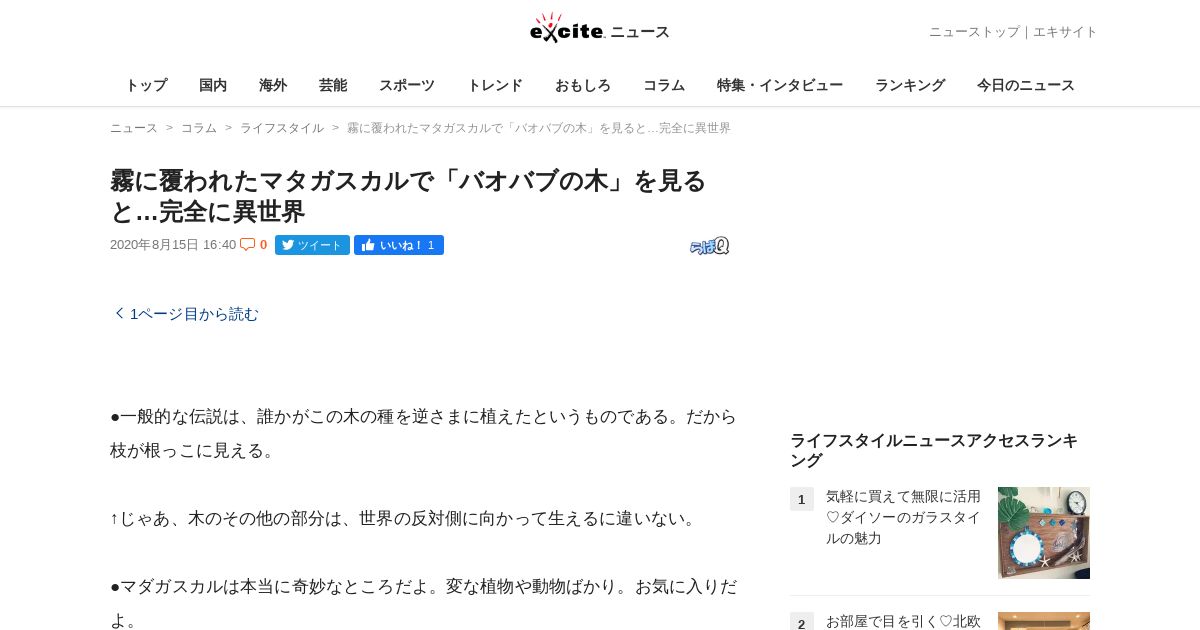This screenshot has width=1200, height=630.
Task: Click the rank number 1 badge
Action: pos(802,499)
